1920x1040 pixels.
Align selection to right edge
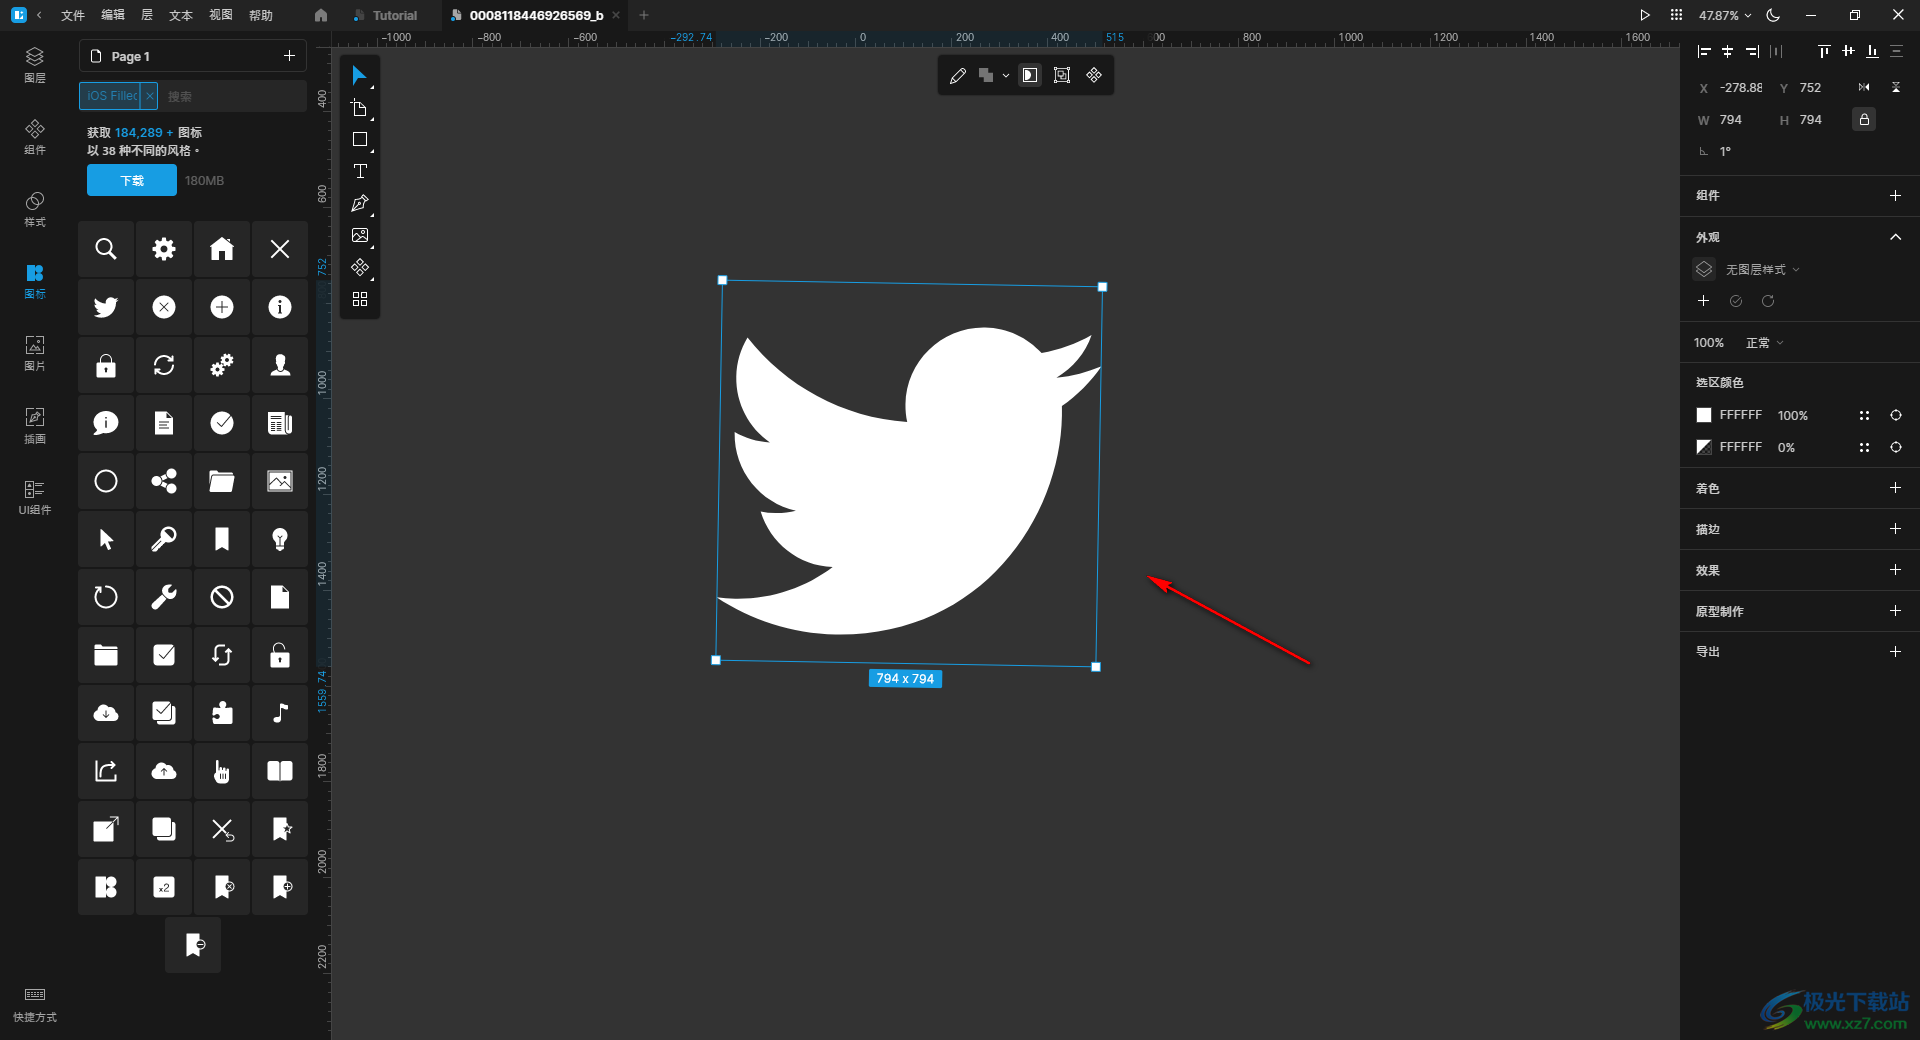(1752, 51)
